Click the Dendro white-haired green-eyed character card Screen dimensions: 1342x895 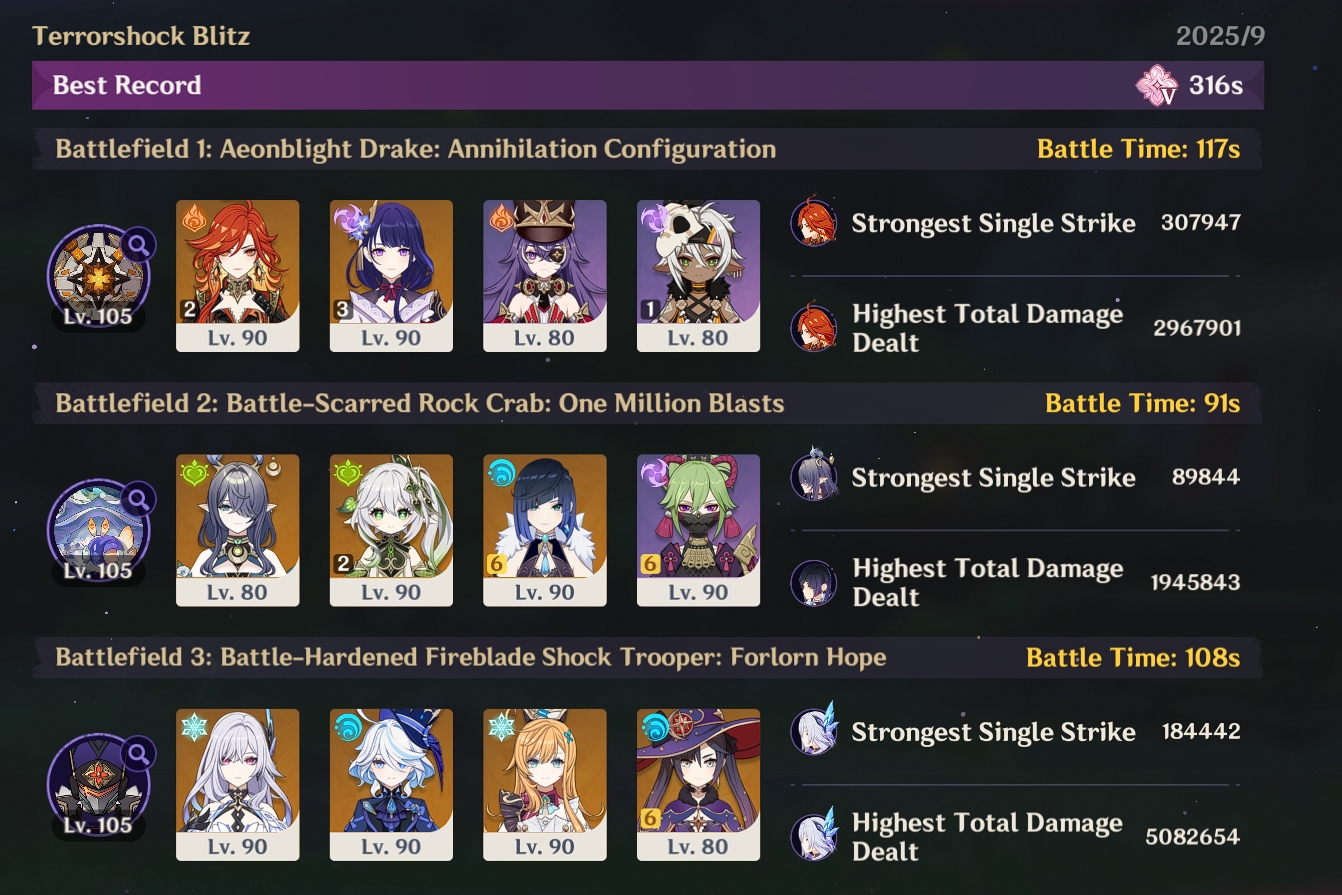tap(391, 530)
